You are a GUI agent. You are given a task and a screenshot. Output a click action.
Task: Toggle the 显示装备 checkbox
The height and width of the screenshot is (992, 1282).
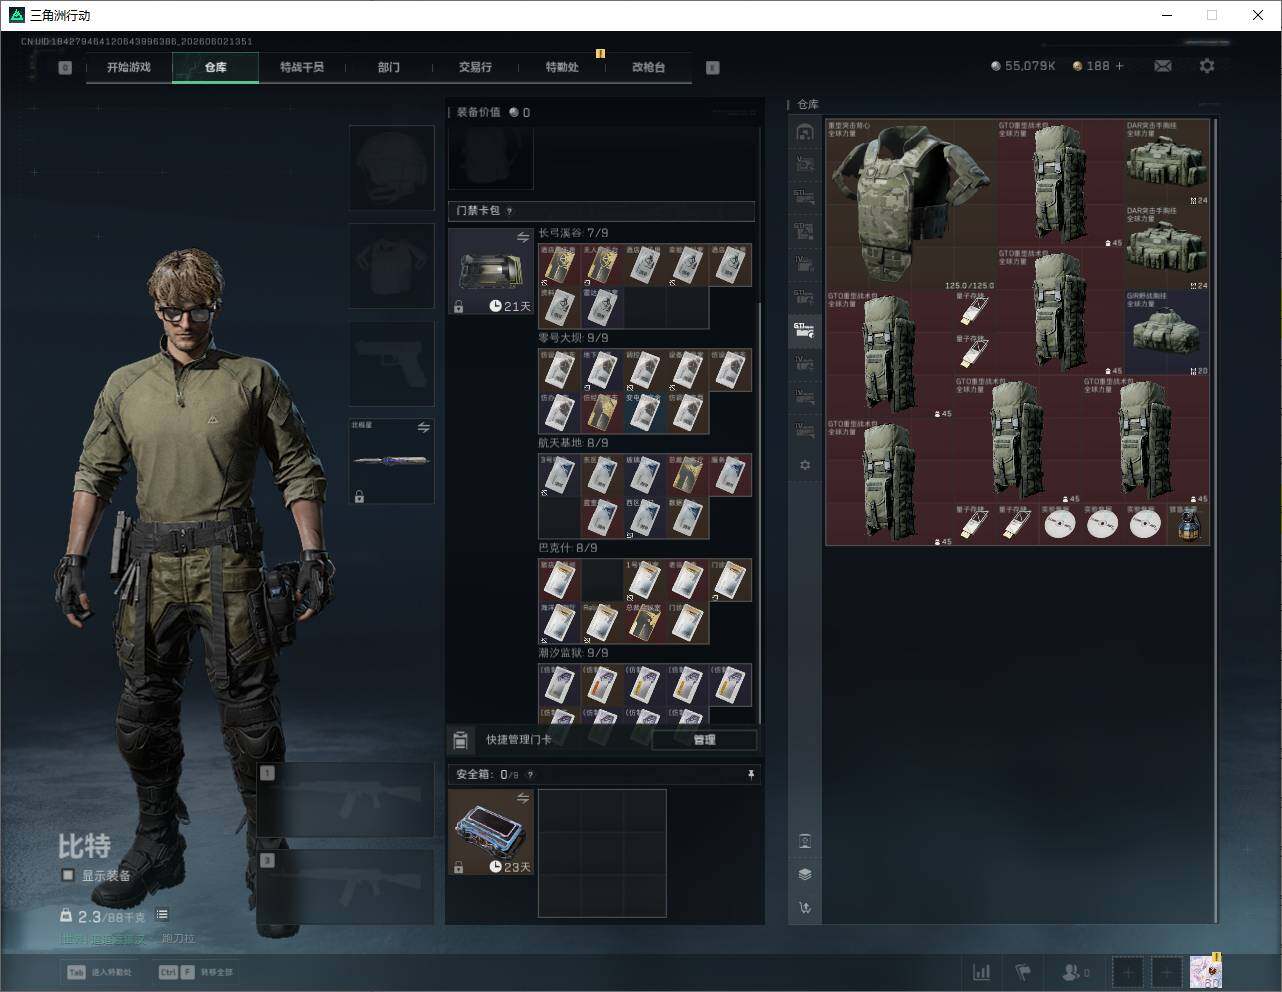tap(68, 875)
